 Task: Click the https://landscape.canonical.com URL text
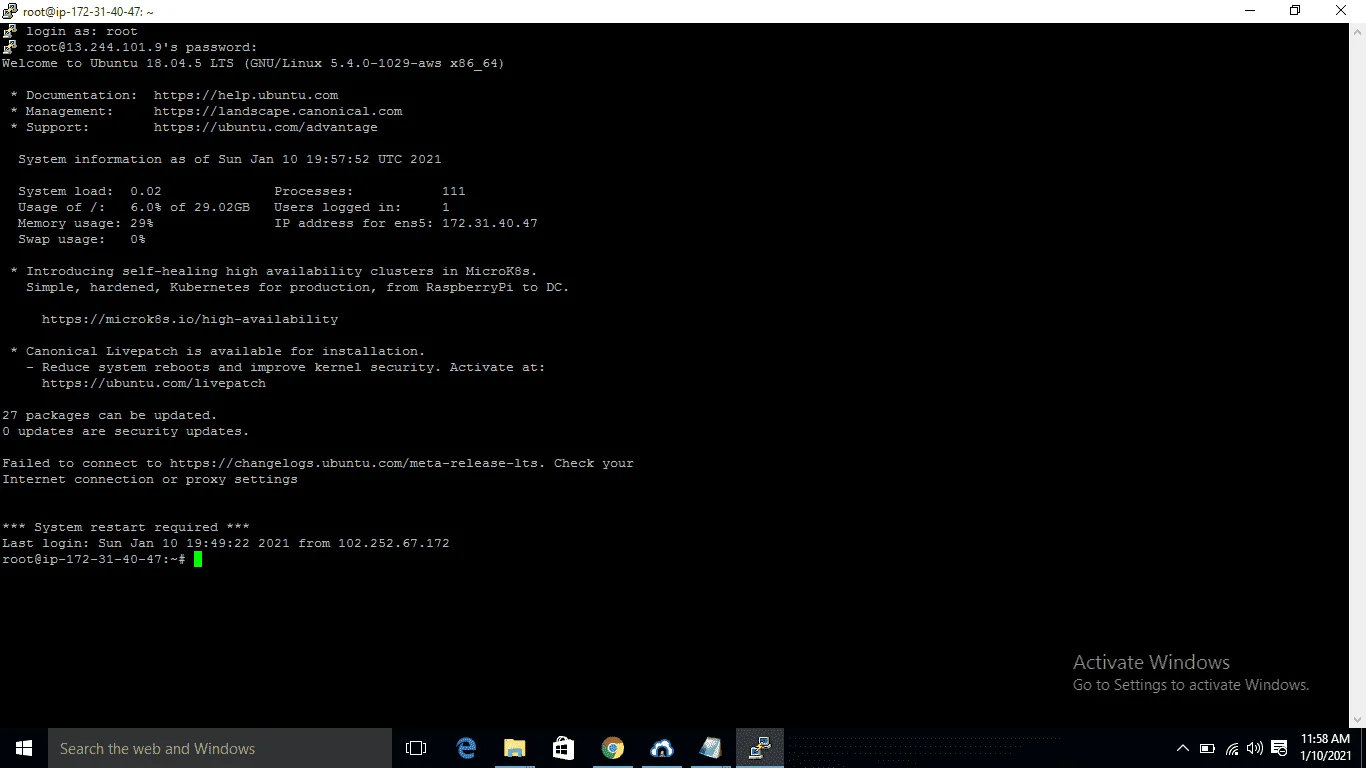[x=278, y=111]
